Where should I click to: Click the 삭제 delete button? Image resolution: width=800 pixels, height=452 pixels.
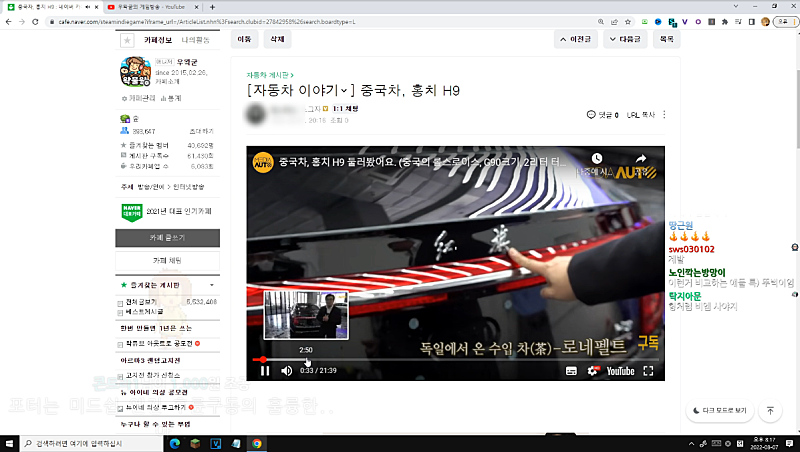(x=277, y=39)
